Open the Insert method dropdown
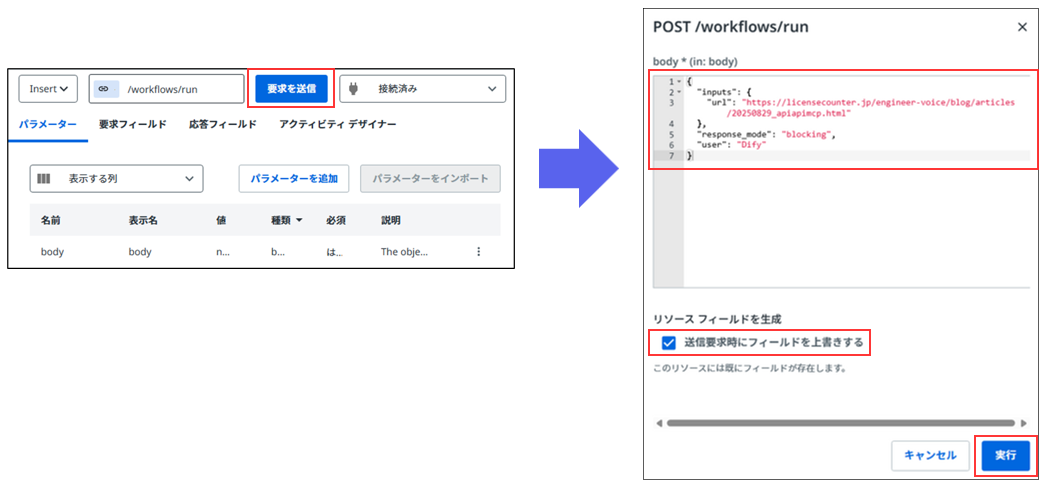 [49, 89]
